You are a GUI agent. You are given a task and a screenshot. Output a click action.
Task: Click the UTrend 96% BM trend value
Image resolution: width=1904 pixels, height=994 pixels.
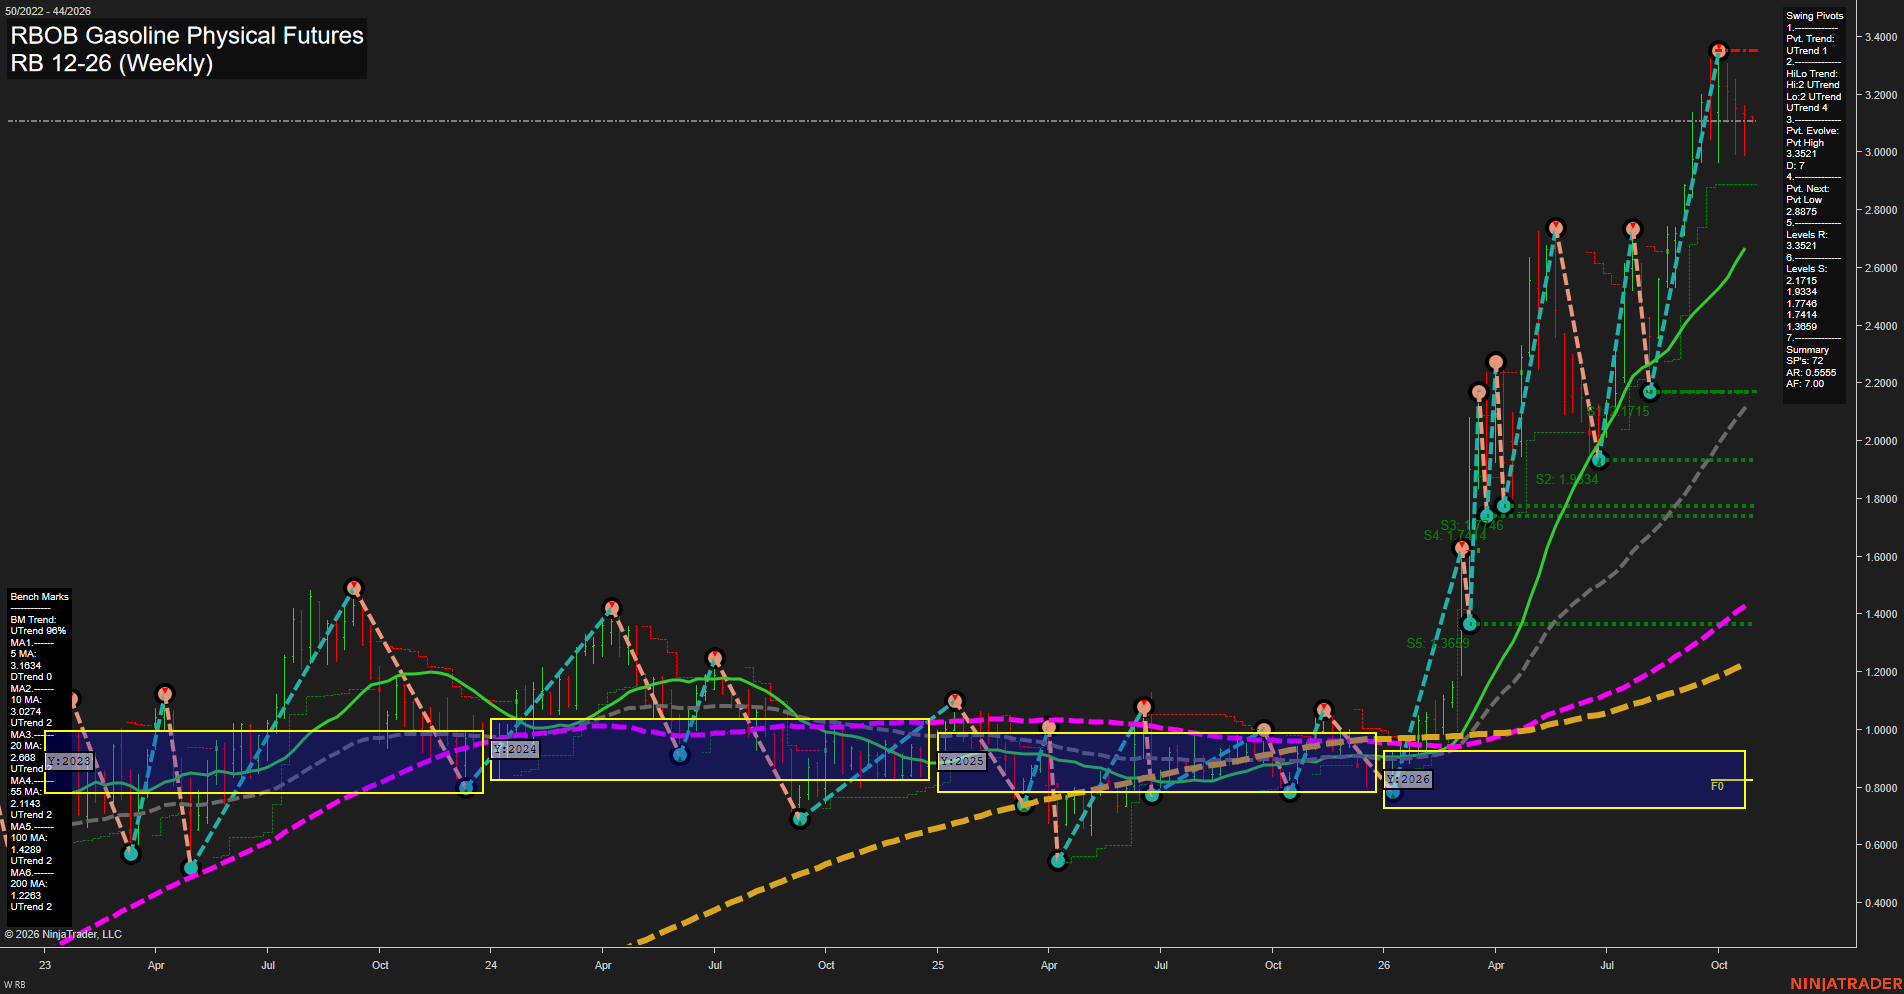coord(38,631)
